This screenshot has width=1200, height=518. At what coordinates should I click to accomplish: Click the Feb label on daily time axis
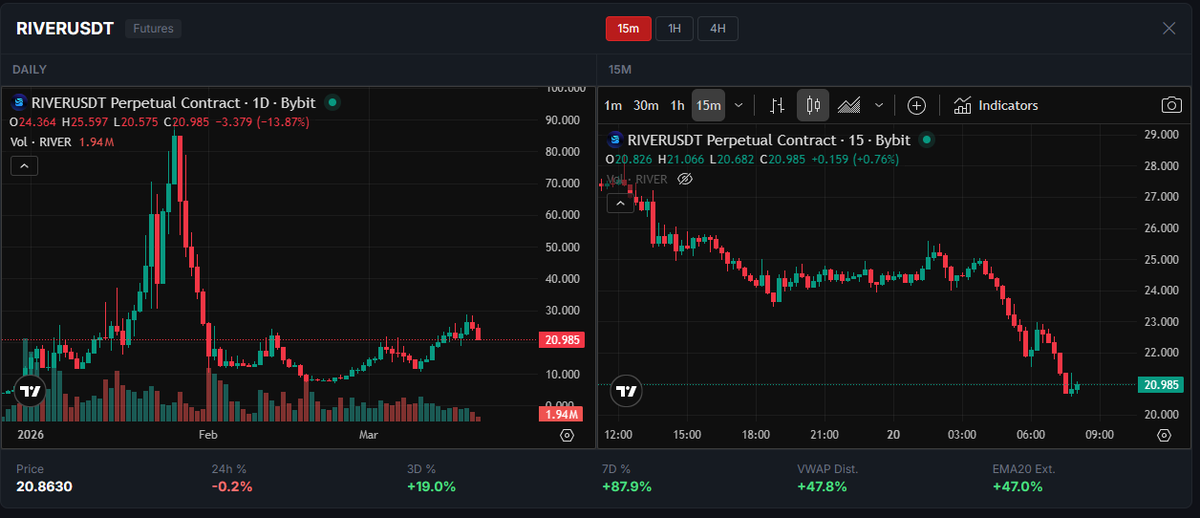point(208,435)
